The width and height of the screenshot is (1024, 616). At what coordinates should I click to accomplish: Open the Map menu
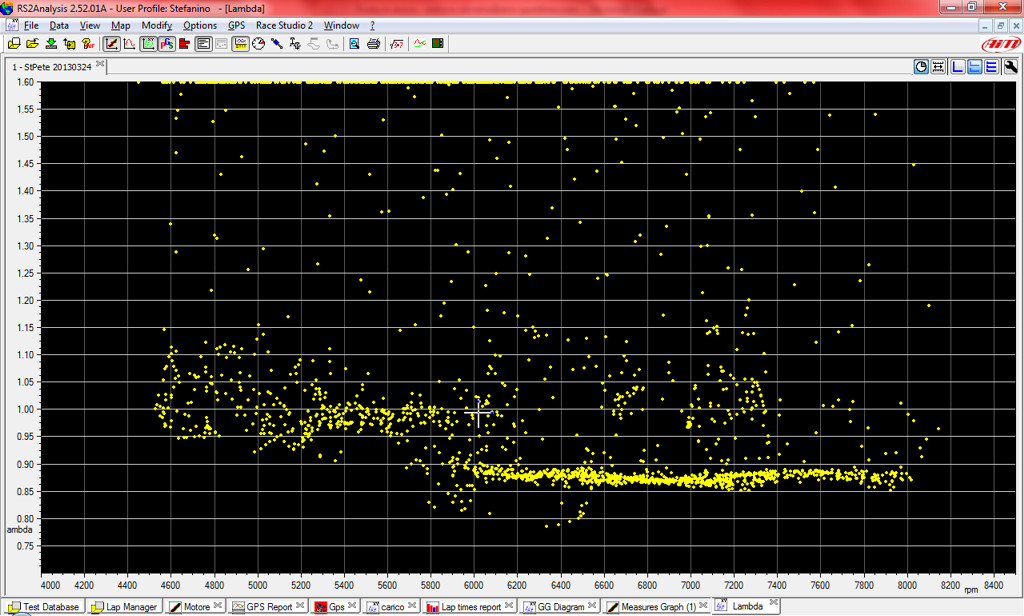click(x=120, y=25)
